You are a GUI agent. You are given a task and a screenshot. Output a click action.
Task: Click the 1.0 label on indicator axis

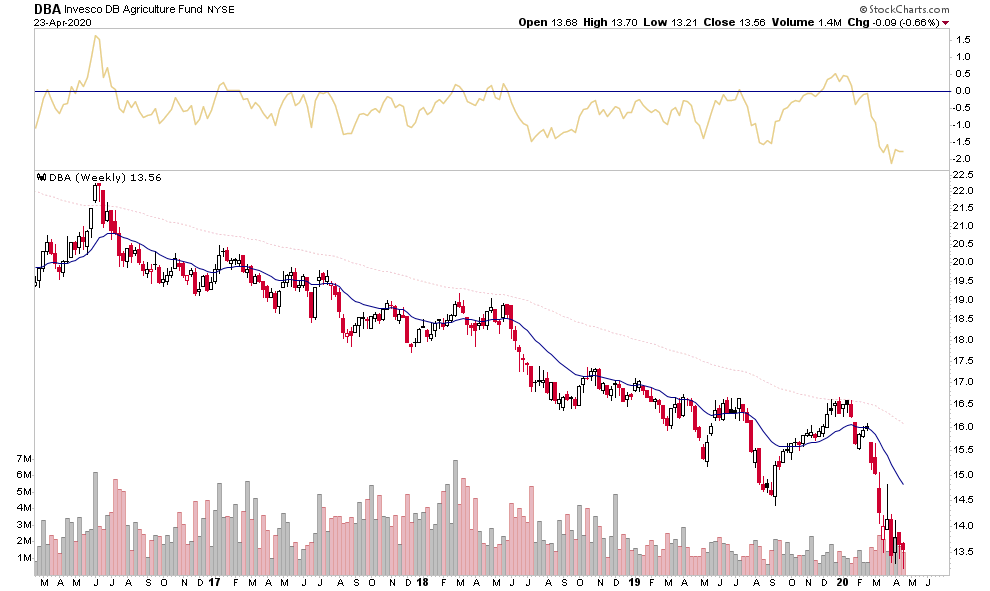pos(963,57)
